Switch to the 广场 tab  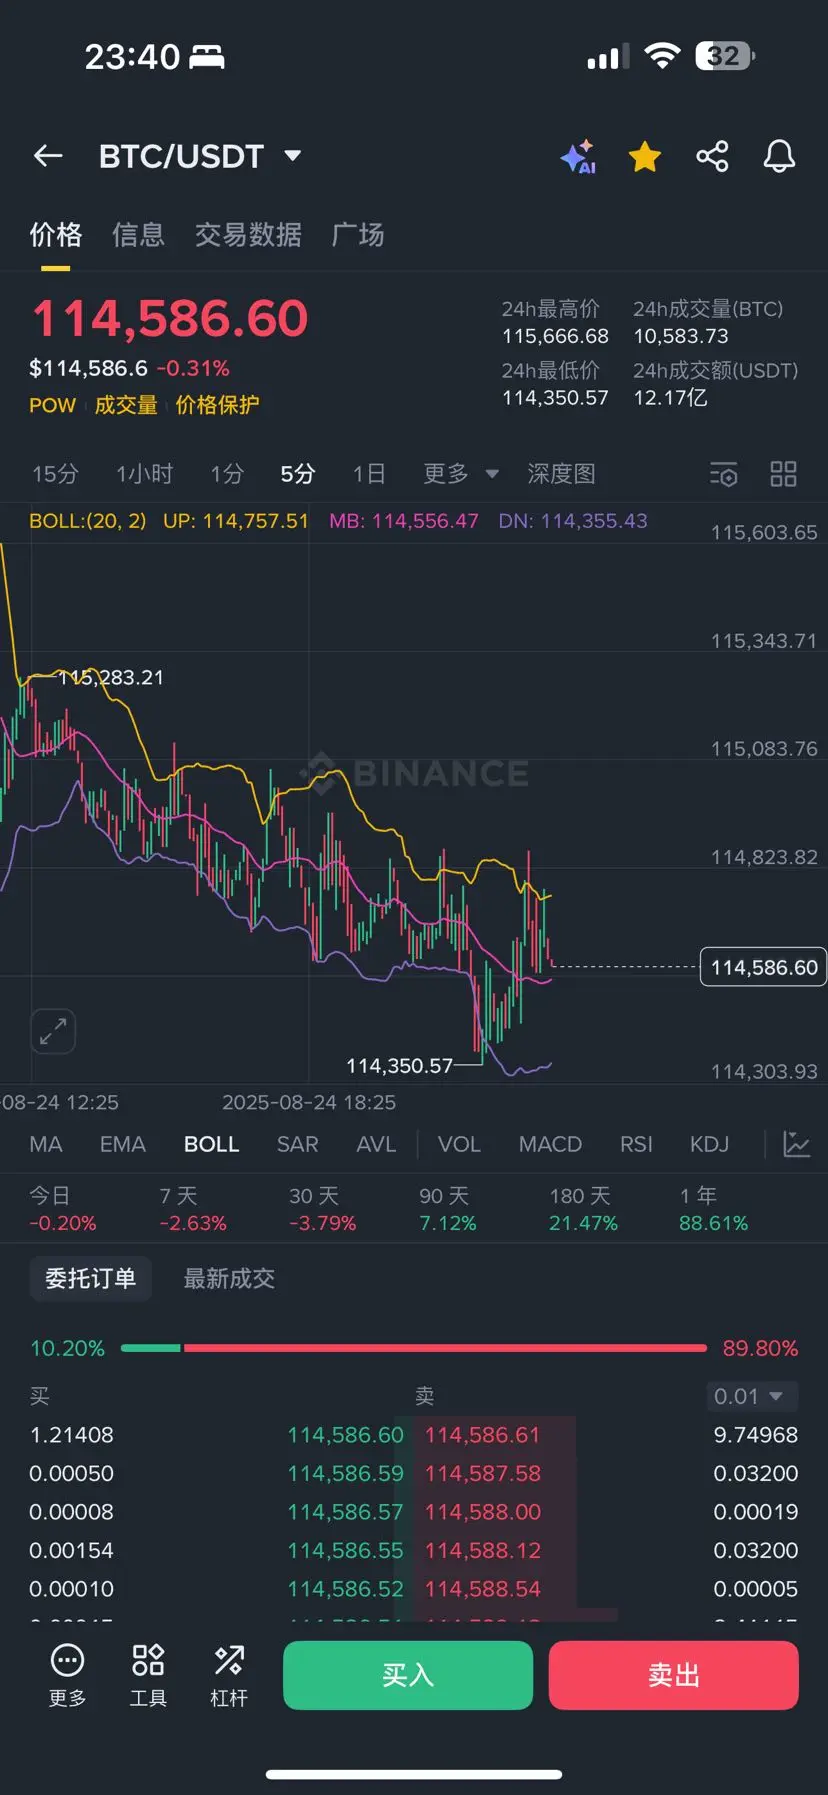[358, 235]
